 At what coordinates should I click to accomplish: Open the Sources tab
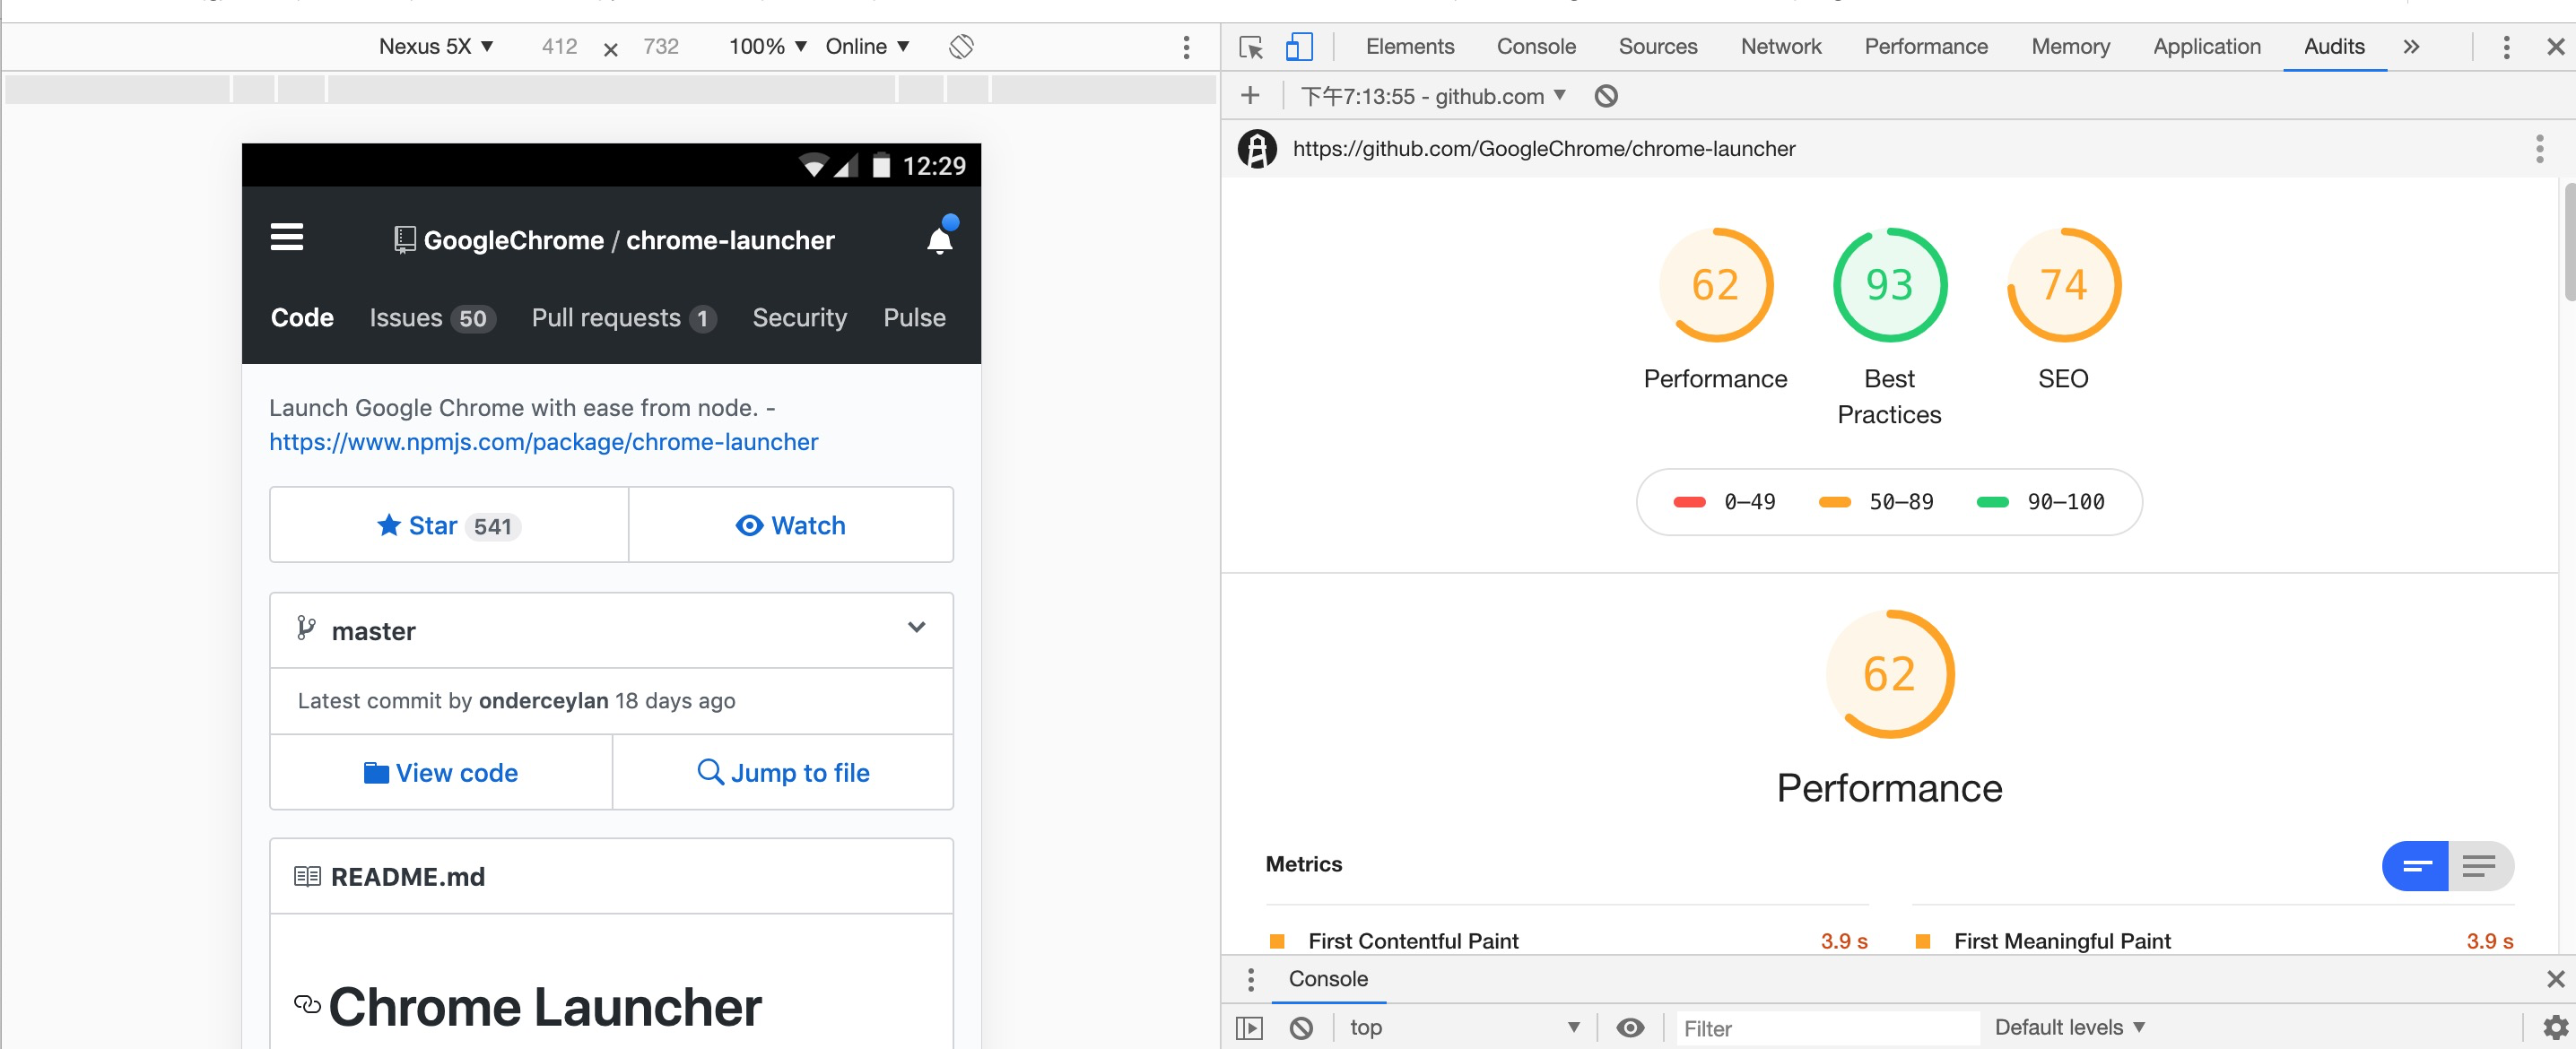[x=1657, y=47]
